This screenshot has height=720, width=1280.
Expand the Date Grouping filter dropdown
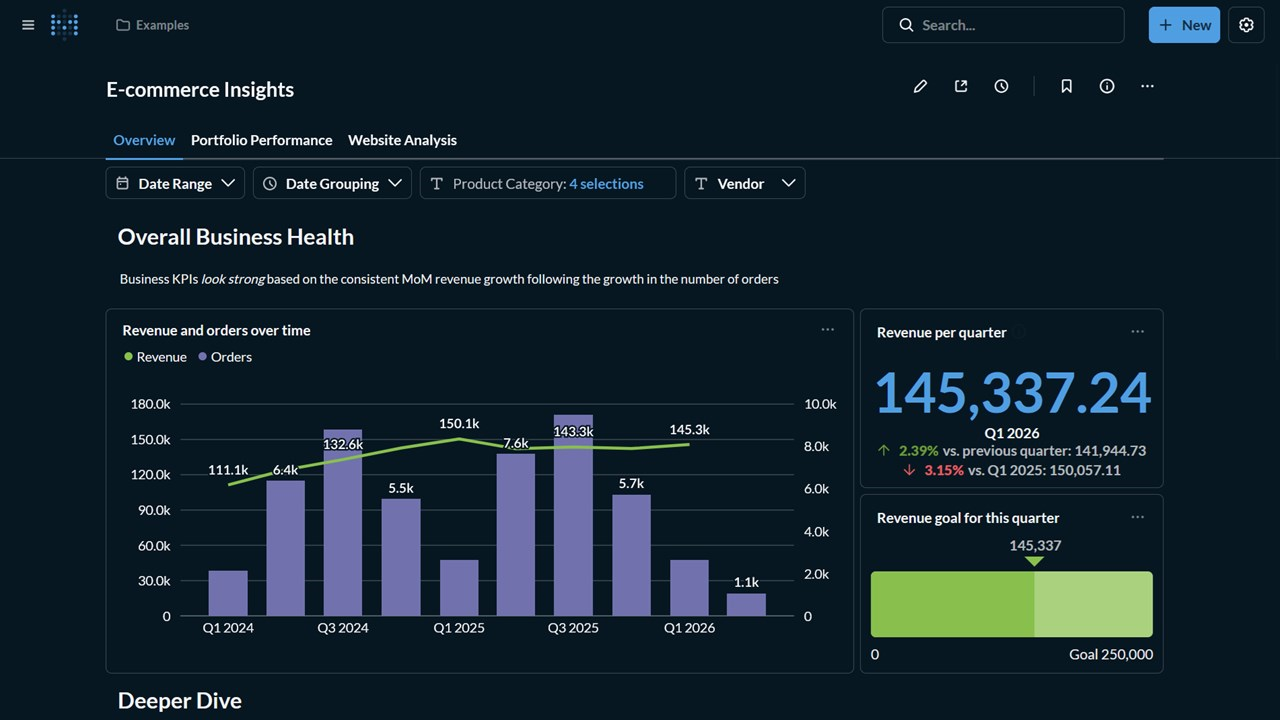pyautogui.click(x=332, y=184)
